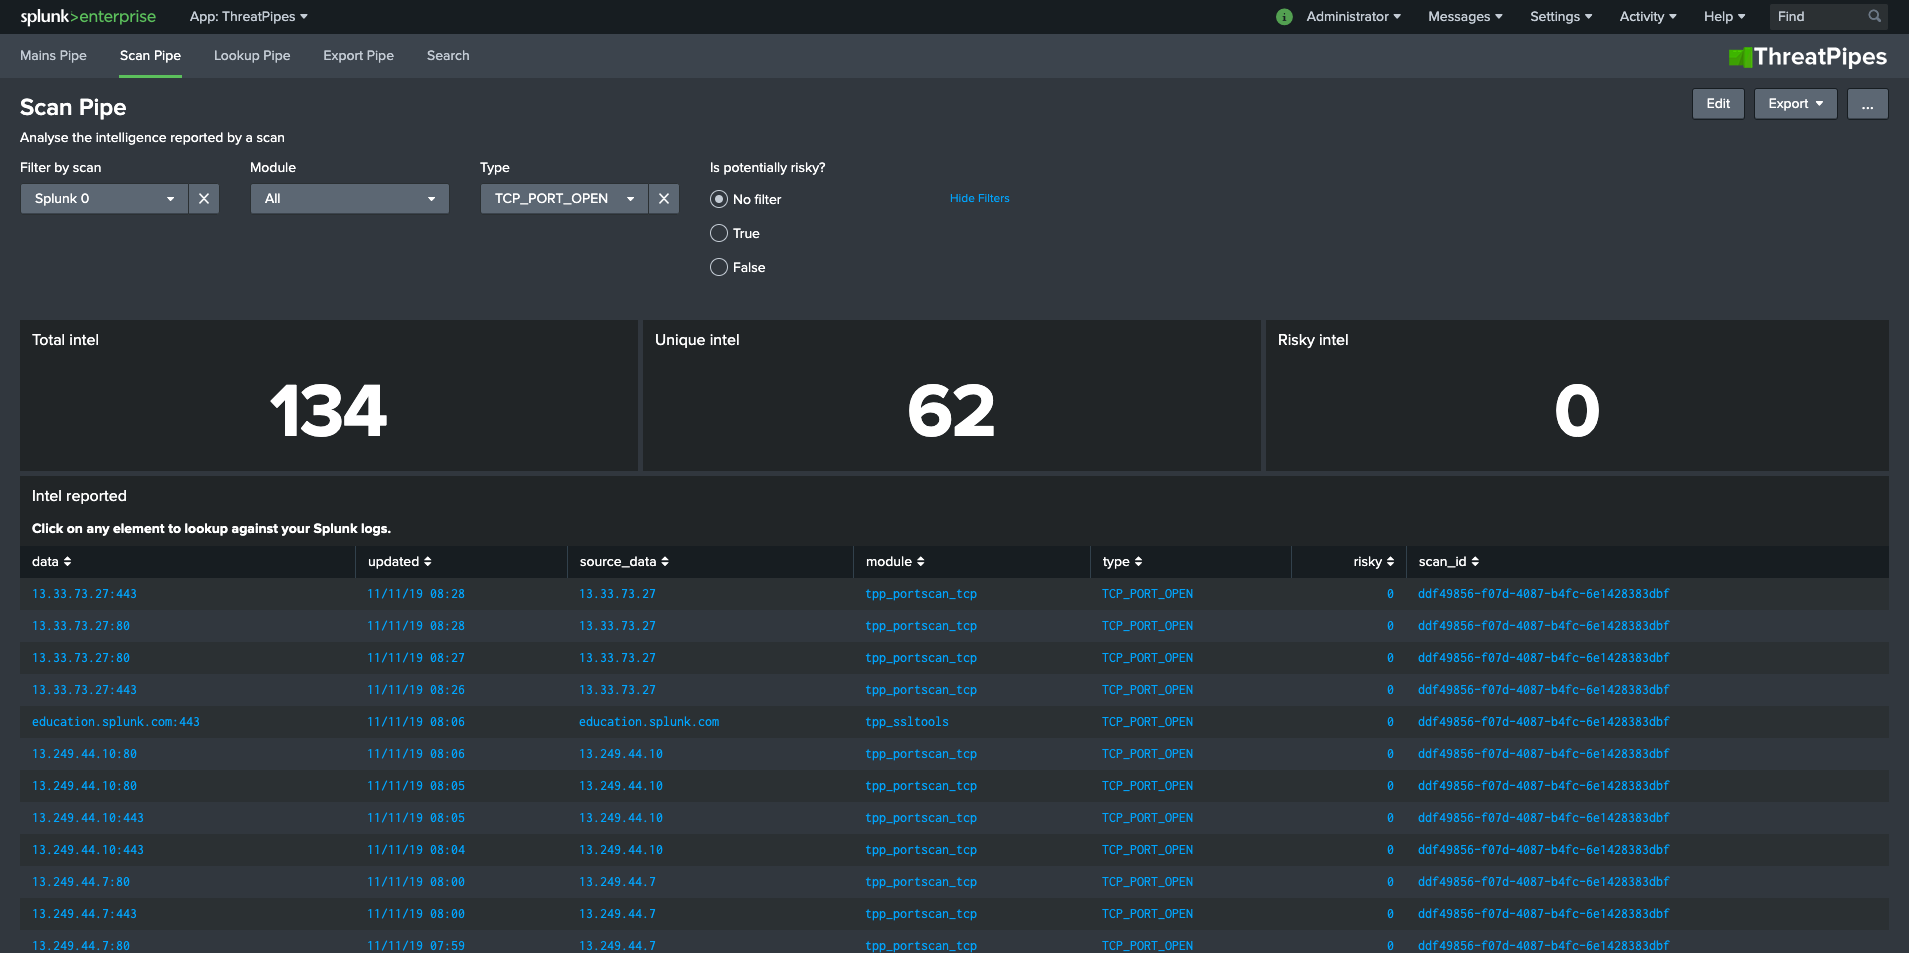Select the 'False' risky filter option

click(x=718, y=267)
